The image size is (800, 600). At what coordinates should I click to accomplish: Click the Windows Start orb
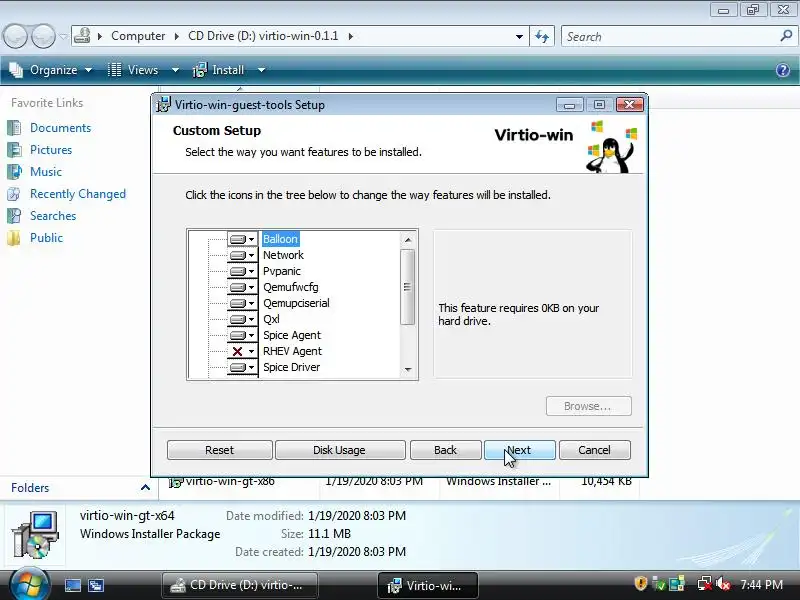[30, 585]
